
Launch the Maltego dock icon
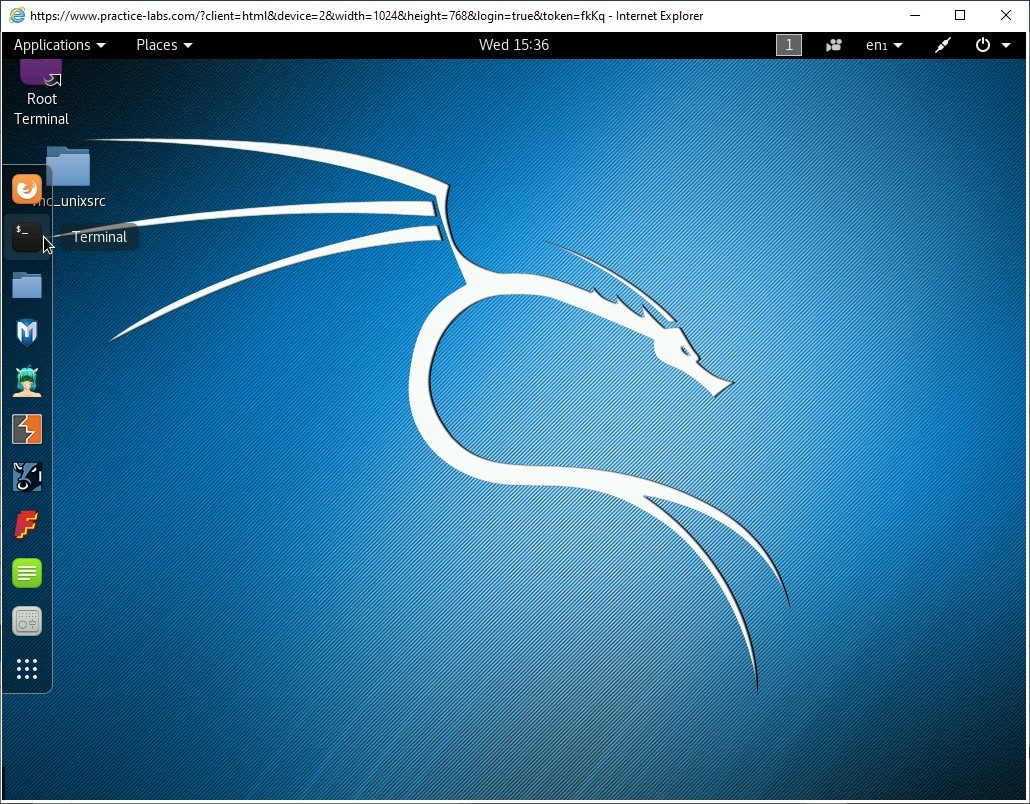tap(27, 477)
